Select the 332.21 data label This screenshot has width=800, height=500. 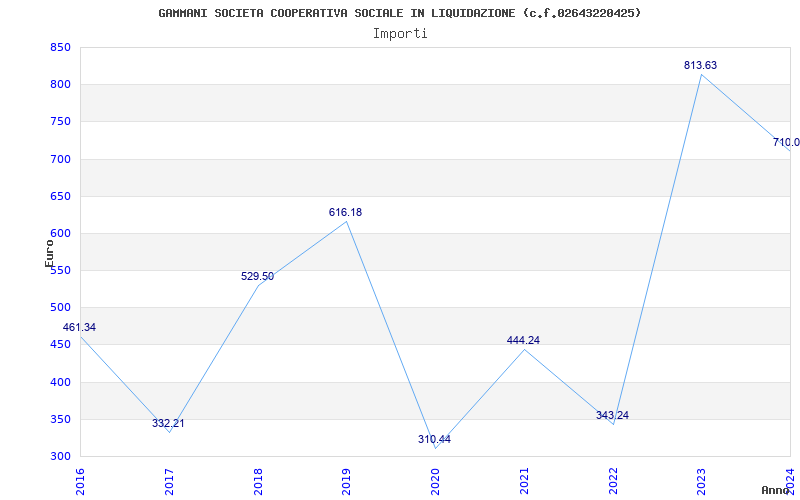click(x=168, y=423)
